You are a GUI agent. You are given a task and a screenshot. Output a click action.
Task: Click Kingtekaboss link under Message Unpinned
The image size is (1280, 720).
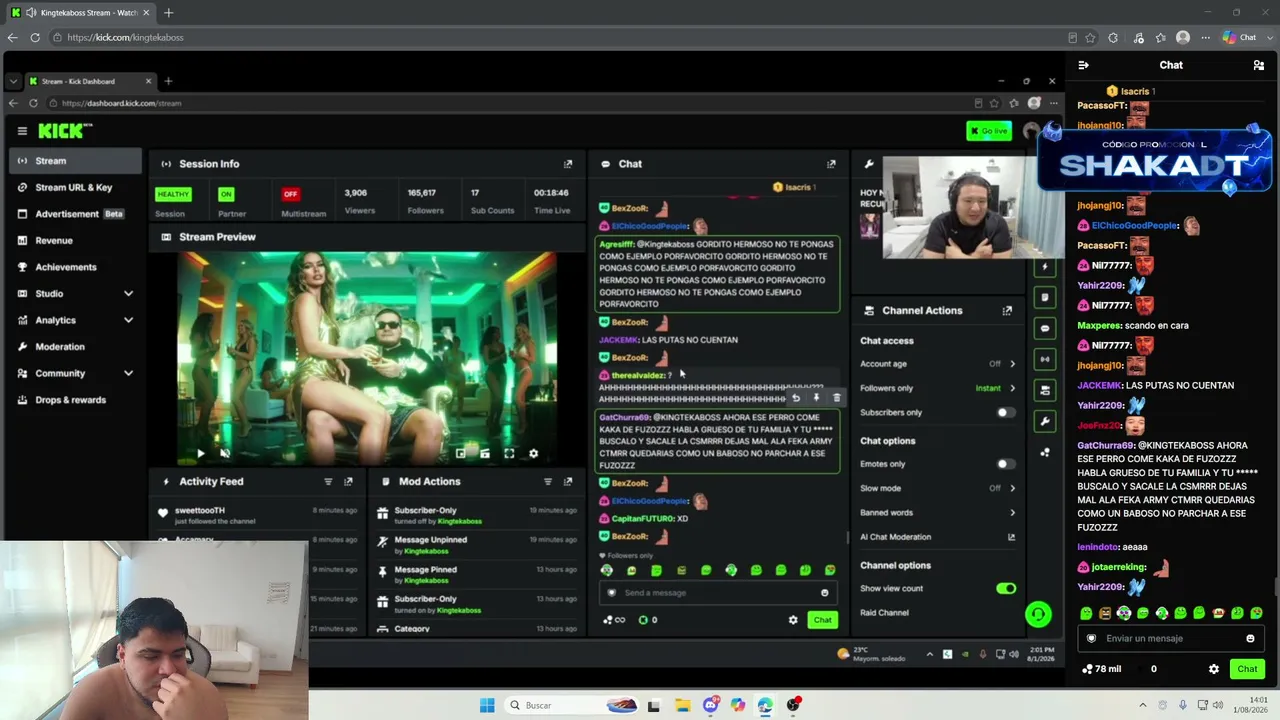pos(427,551)
